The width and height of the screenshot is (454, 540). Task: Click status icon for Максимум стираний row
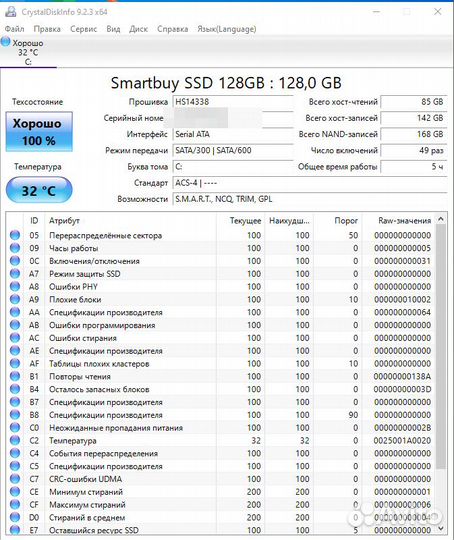(x=15, y=505)
